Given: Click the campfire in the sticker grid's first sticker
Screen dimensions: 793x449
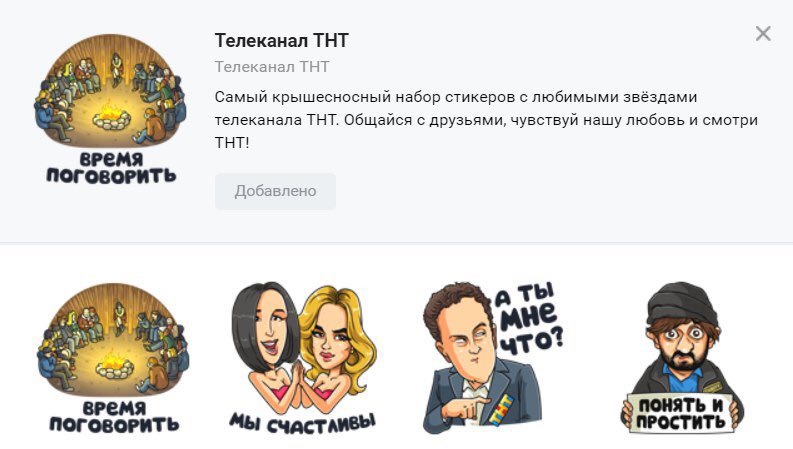Looking at the screenshot, I should 114,365.
